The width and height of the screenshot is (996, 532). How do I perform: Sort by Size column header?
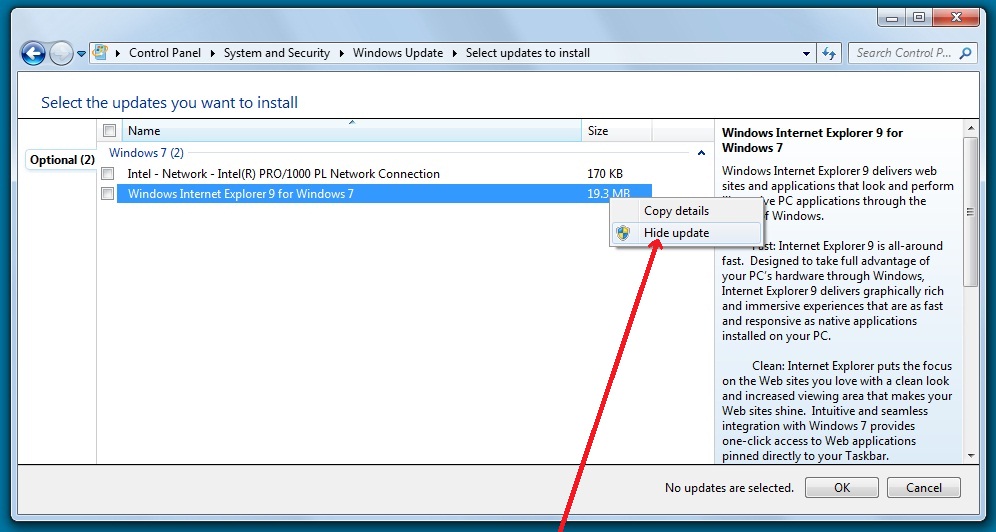[x=616, y=131]
